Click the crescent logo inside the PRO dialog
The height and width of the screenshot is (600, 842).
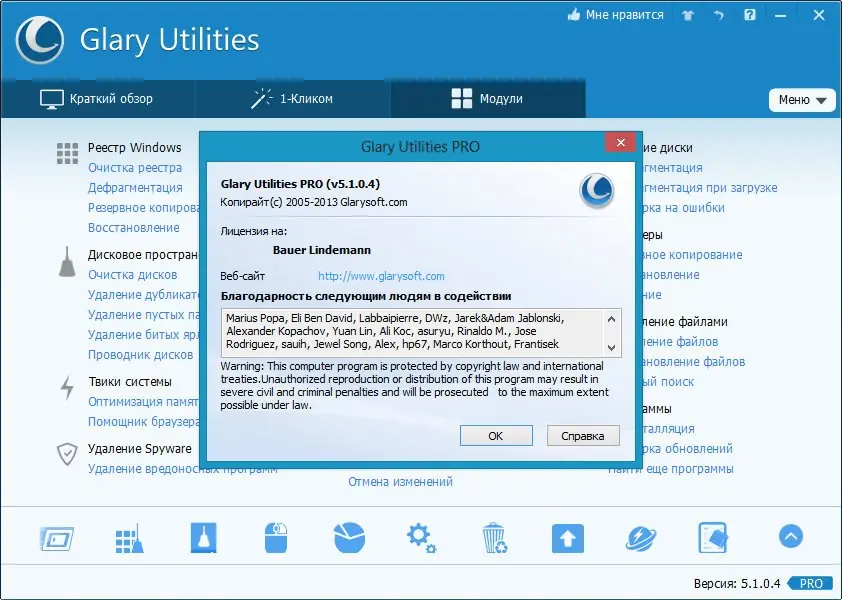(x=597, y=191)
